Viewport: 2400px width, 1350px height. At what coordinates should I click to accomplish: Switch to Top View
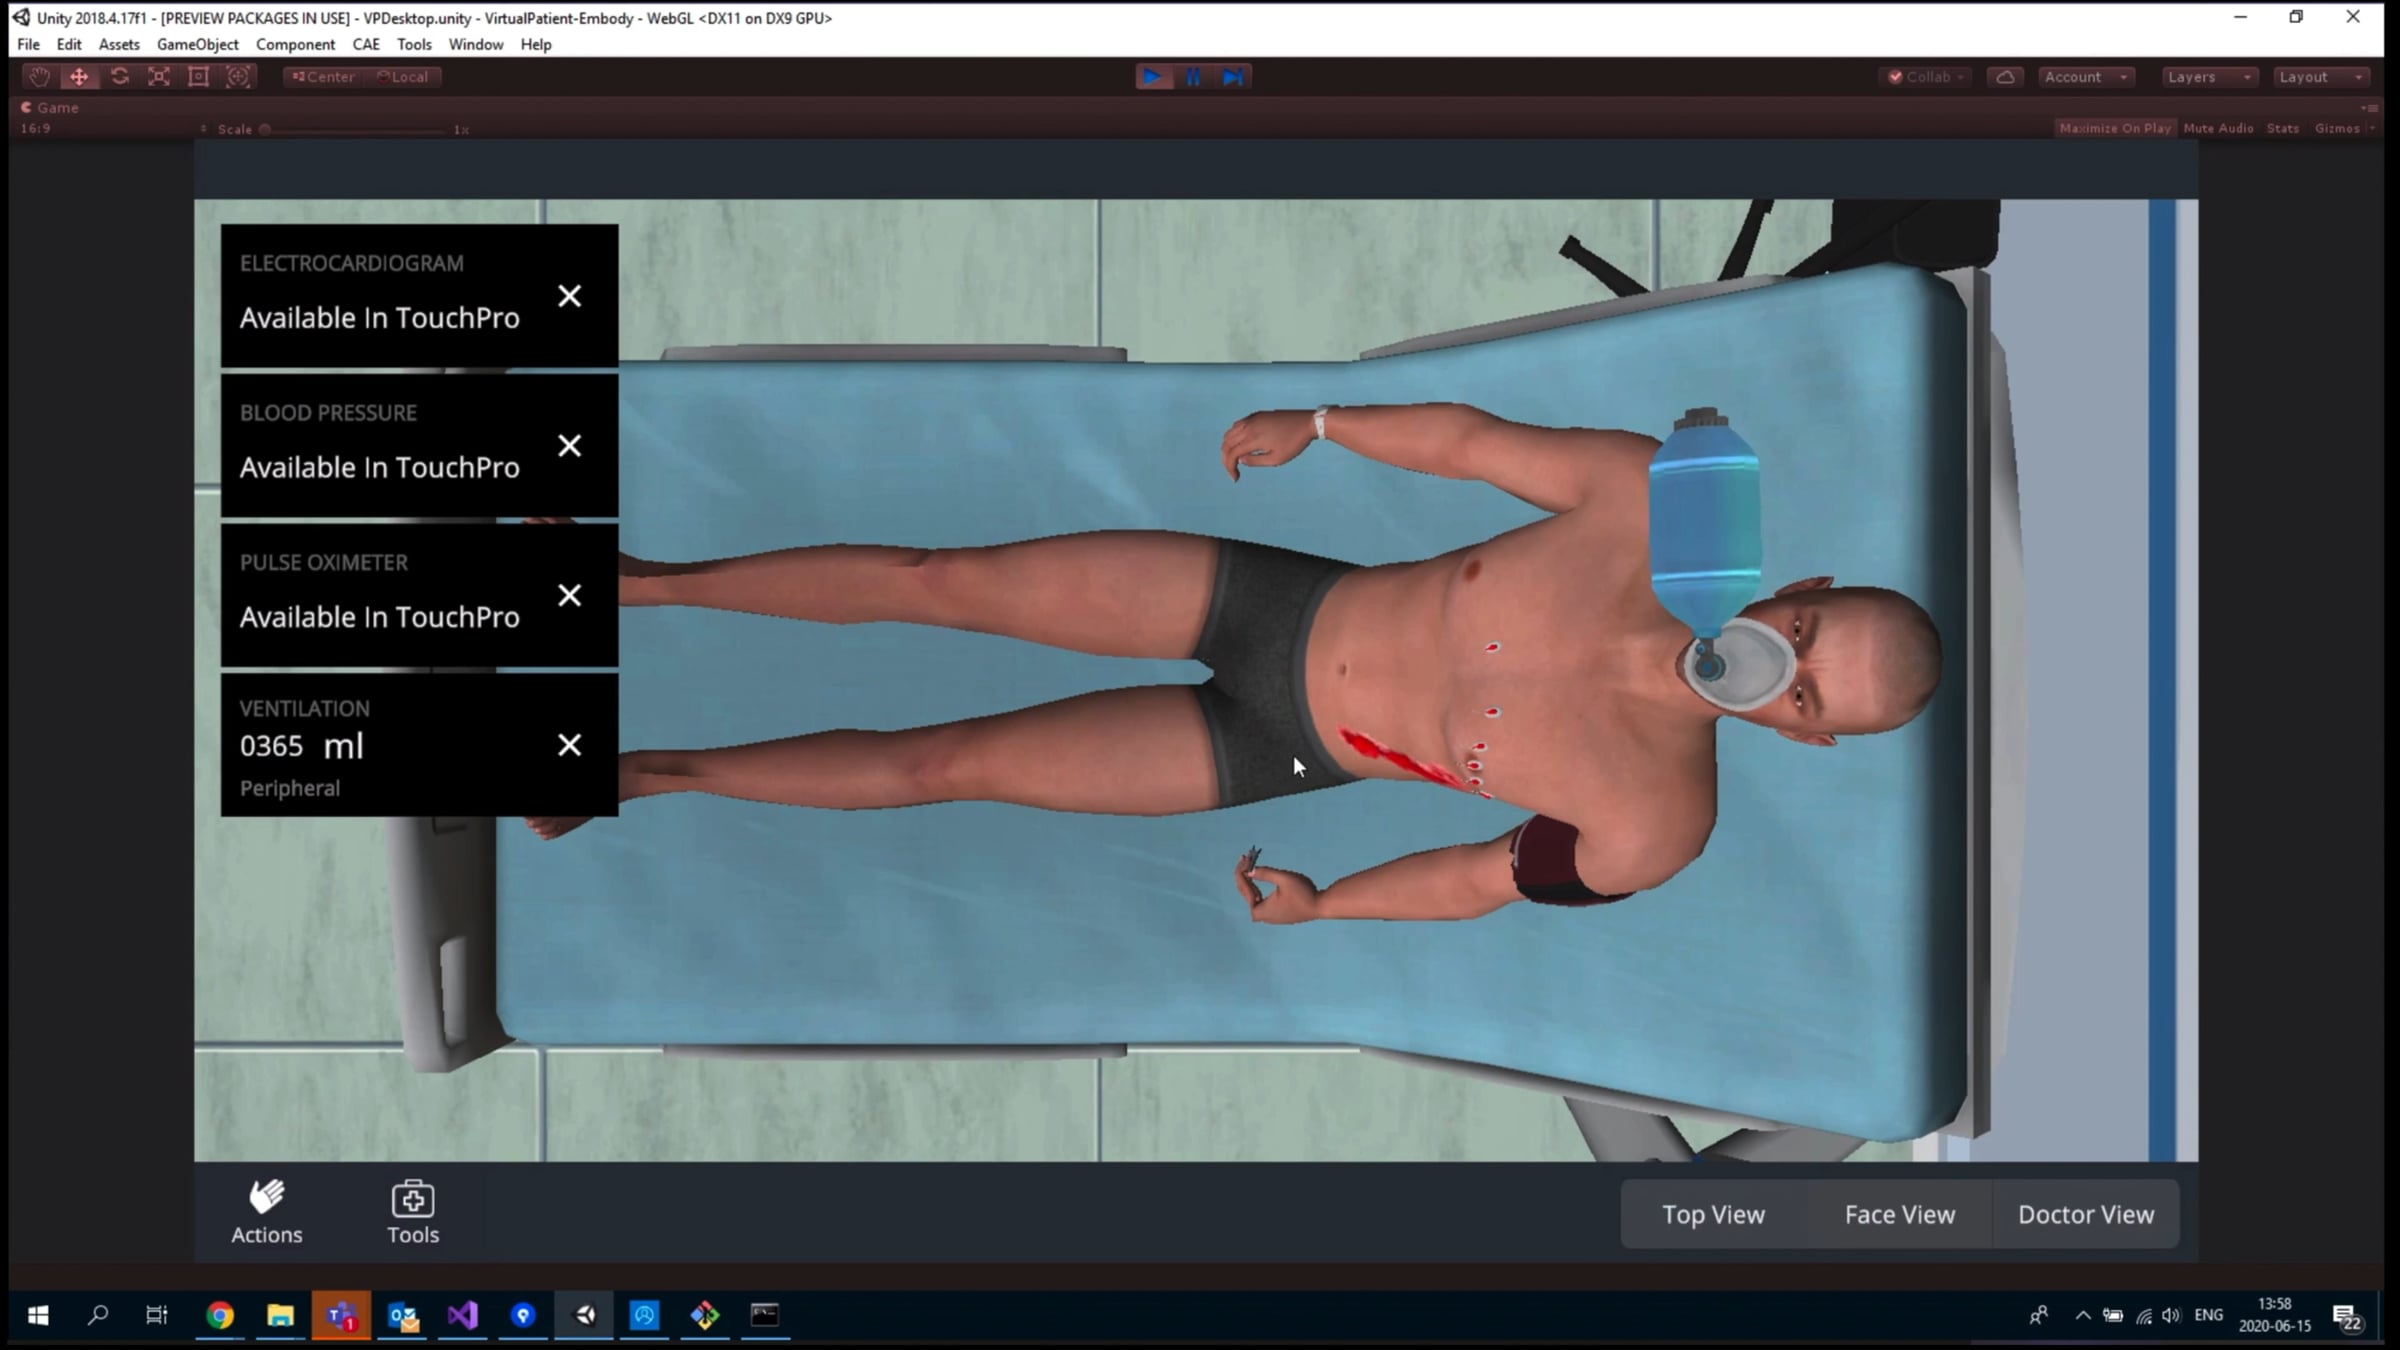click(x=1713, y=1214)
